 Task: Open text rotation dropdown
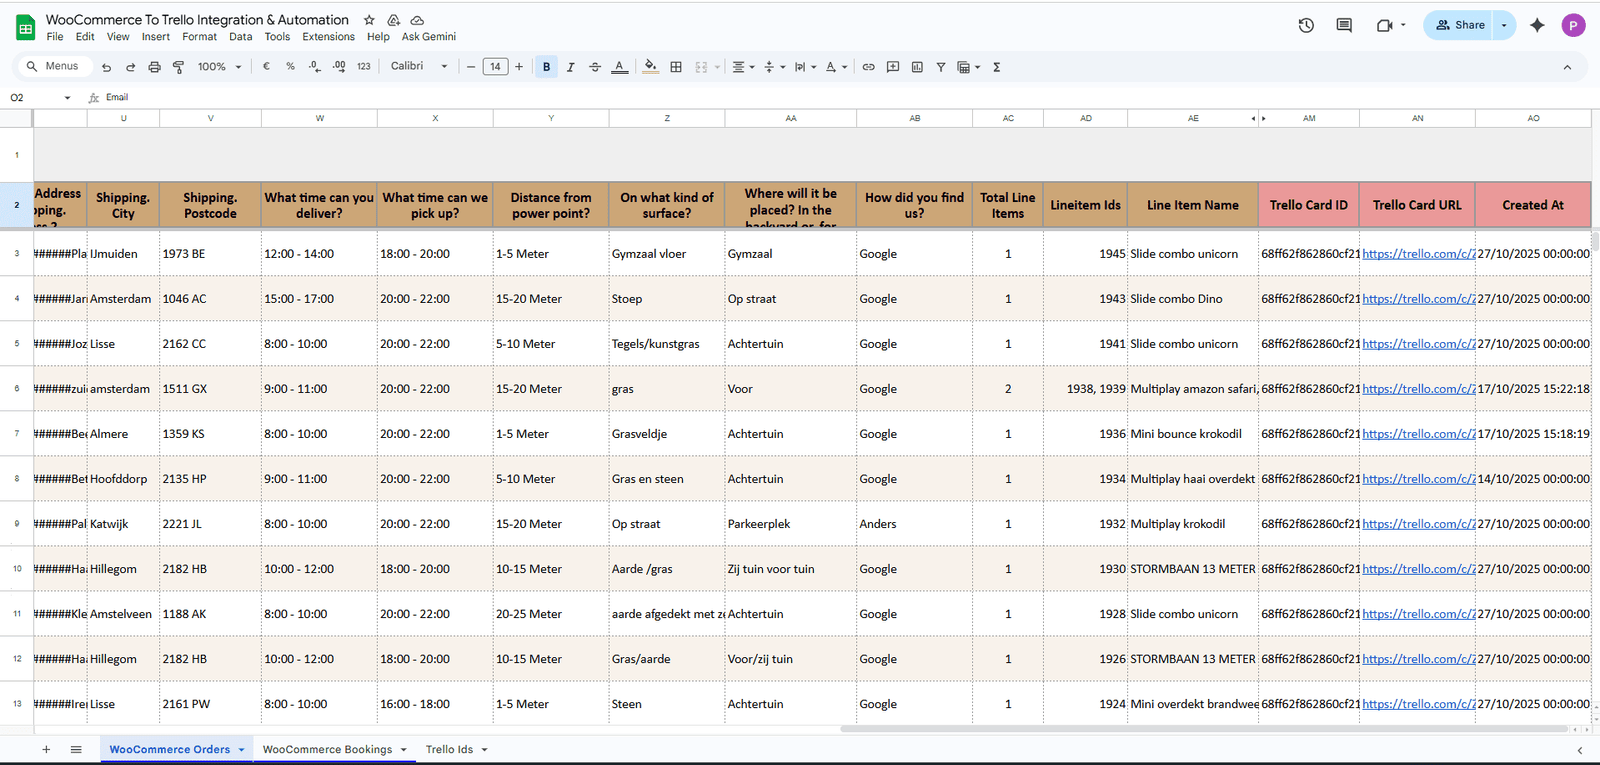836,67
